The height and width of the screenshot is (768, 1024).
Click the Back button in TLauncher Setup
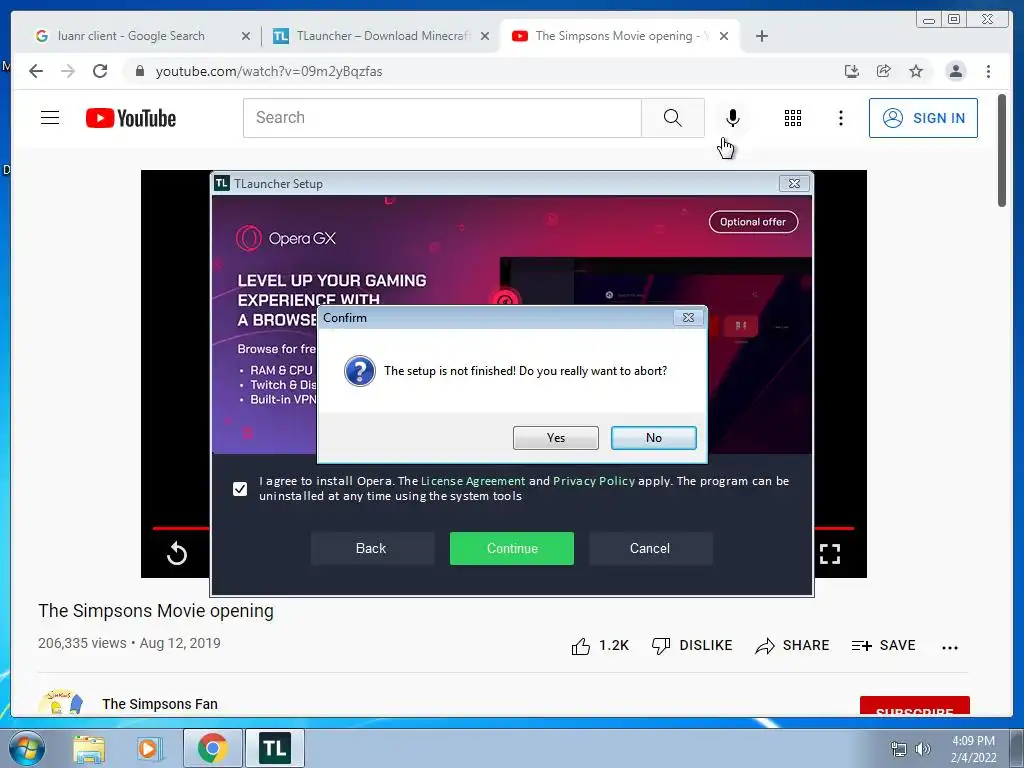pos(371,549)
